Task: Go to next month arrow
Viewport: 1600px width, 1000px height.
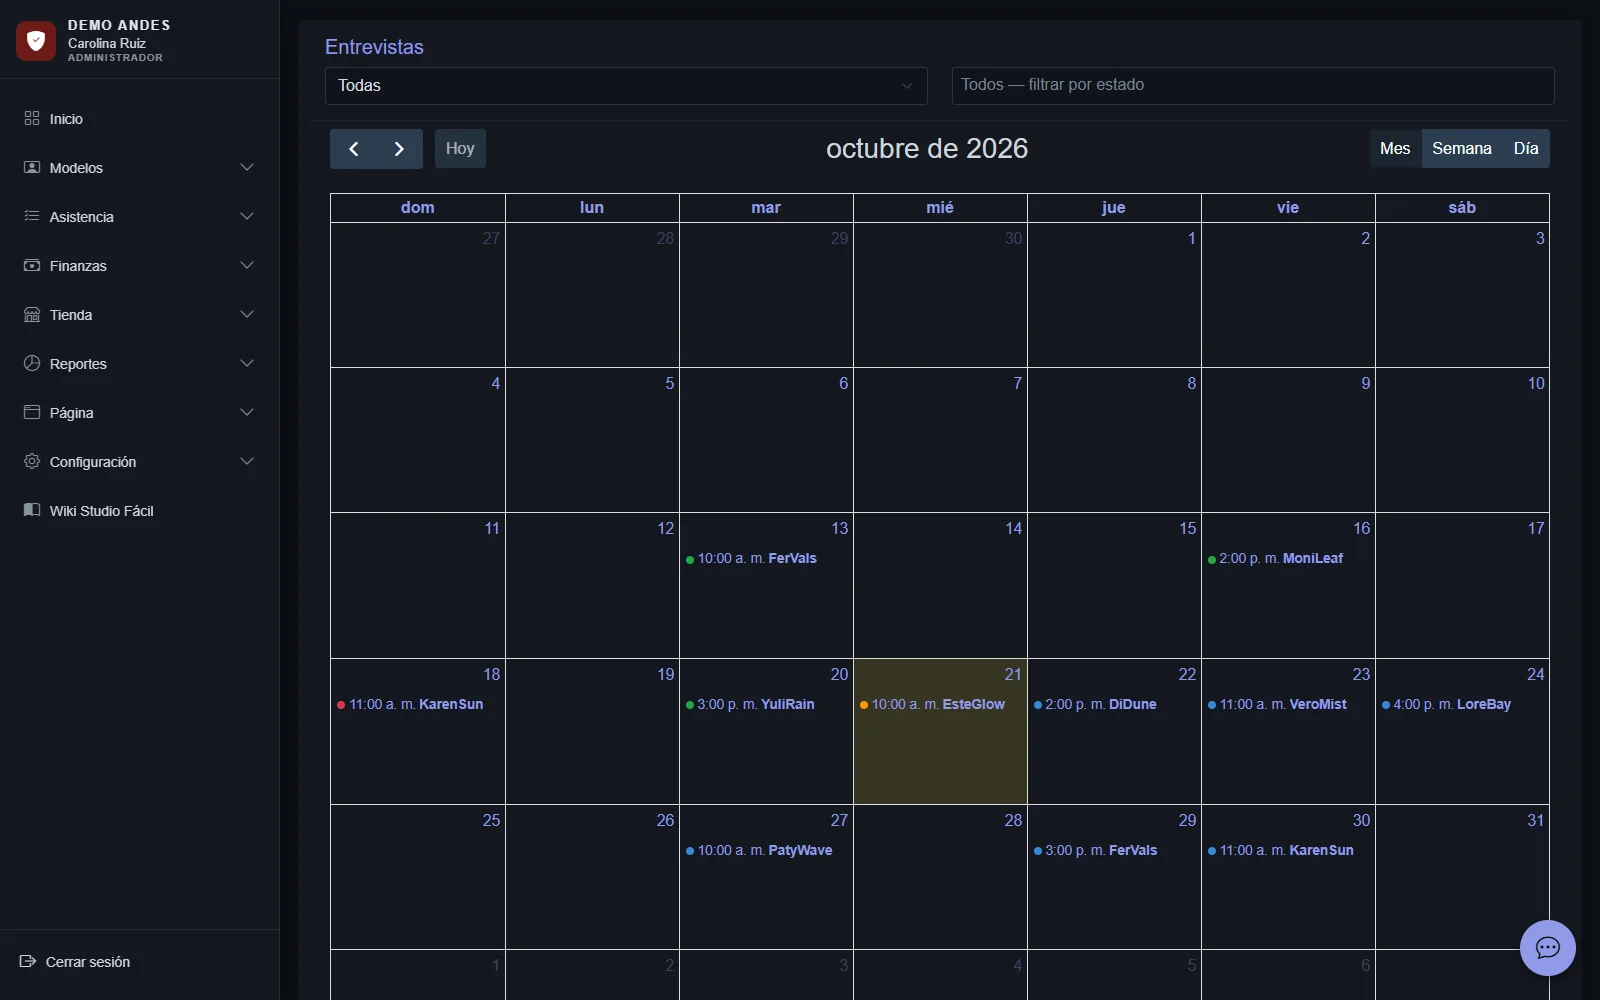Action: pyautogui.click(x=399, y=149)
